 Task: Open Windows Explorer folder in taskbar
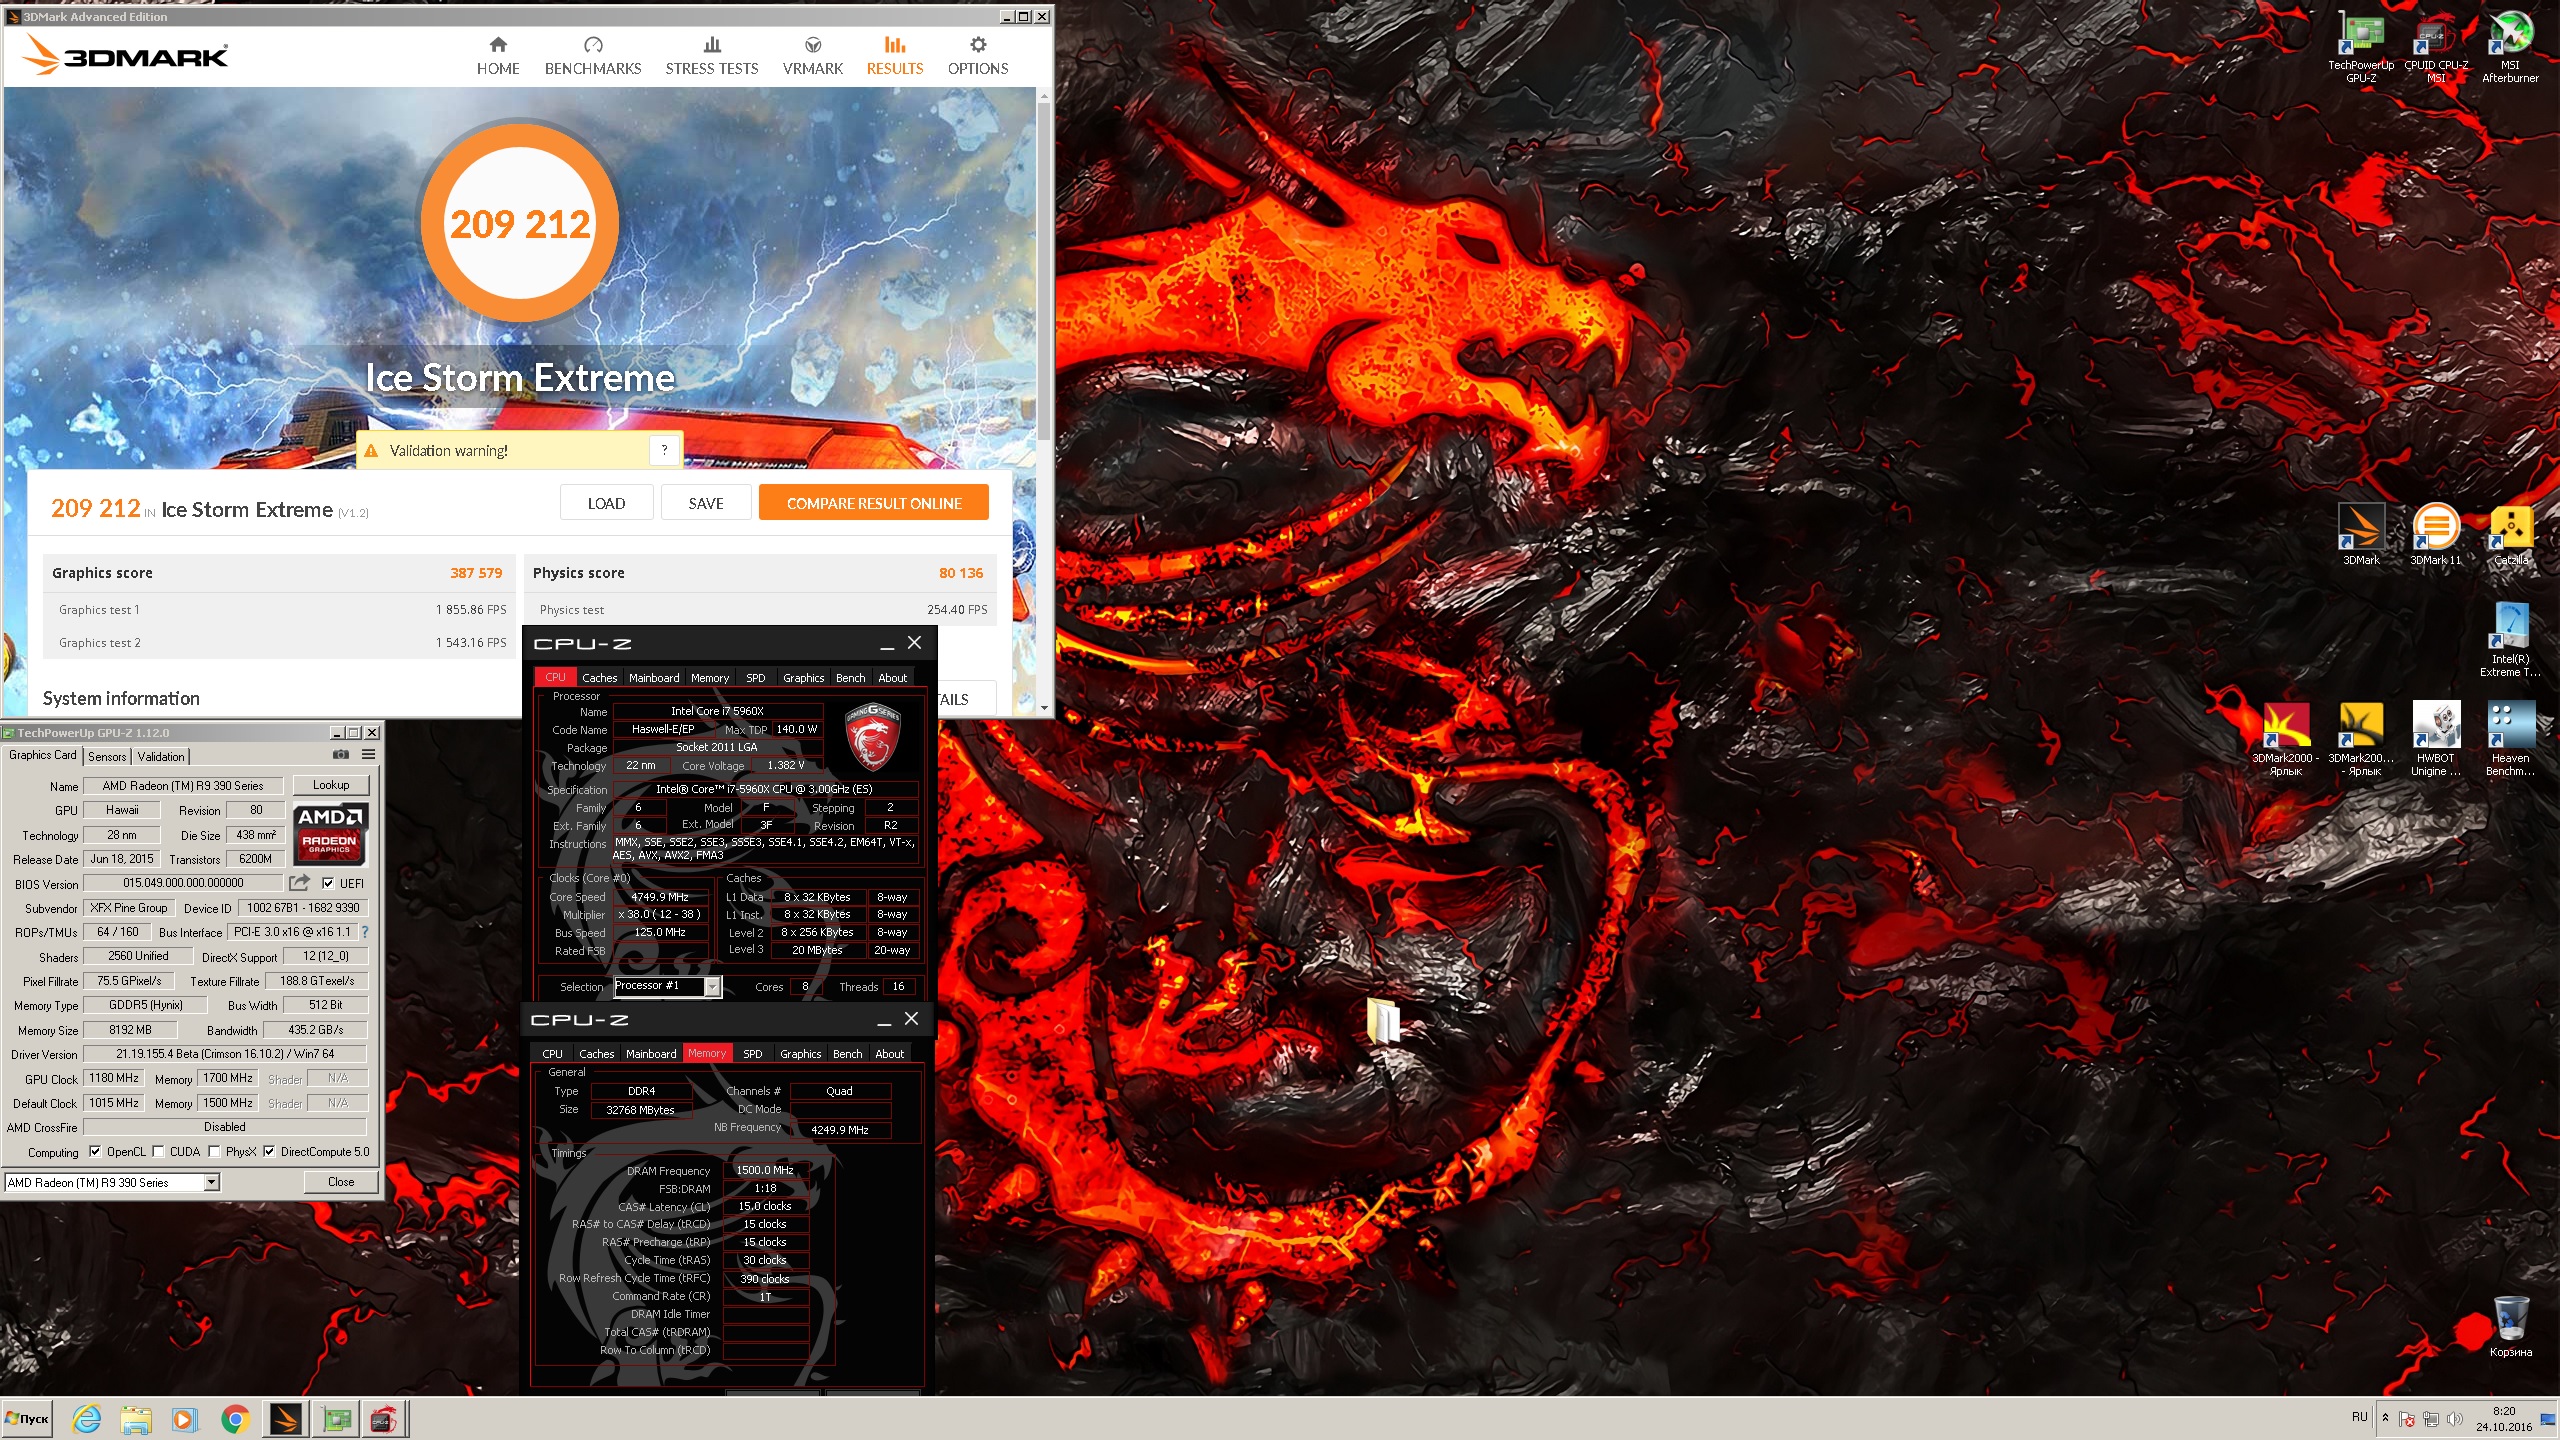coord(136,1419)
